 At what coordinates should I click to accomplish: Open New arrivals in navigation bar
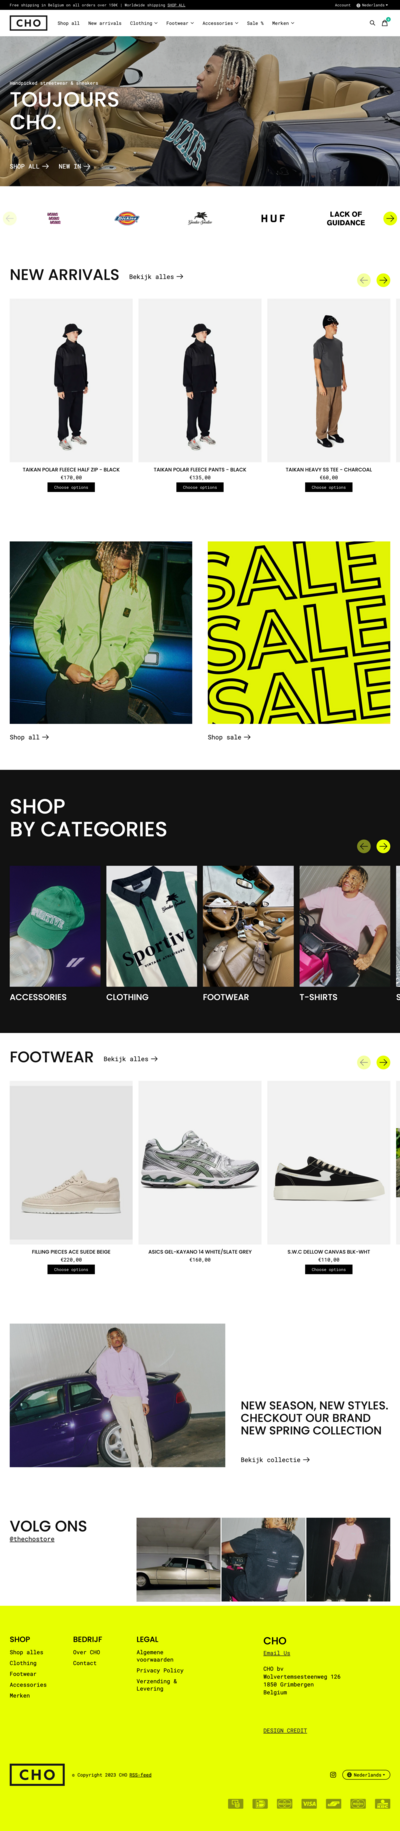[x=104, y=23]
